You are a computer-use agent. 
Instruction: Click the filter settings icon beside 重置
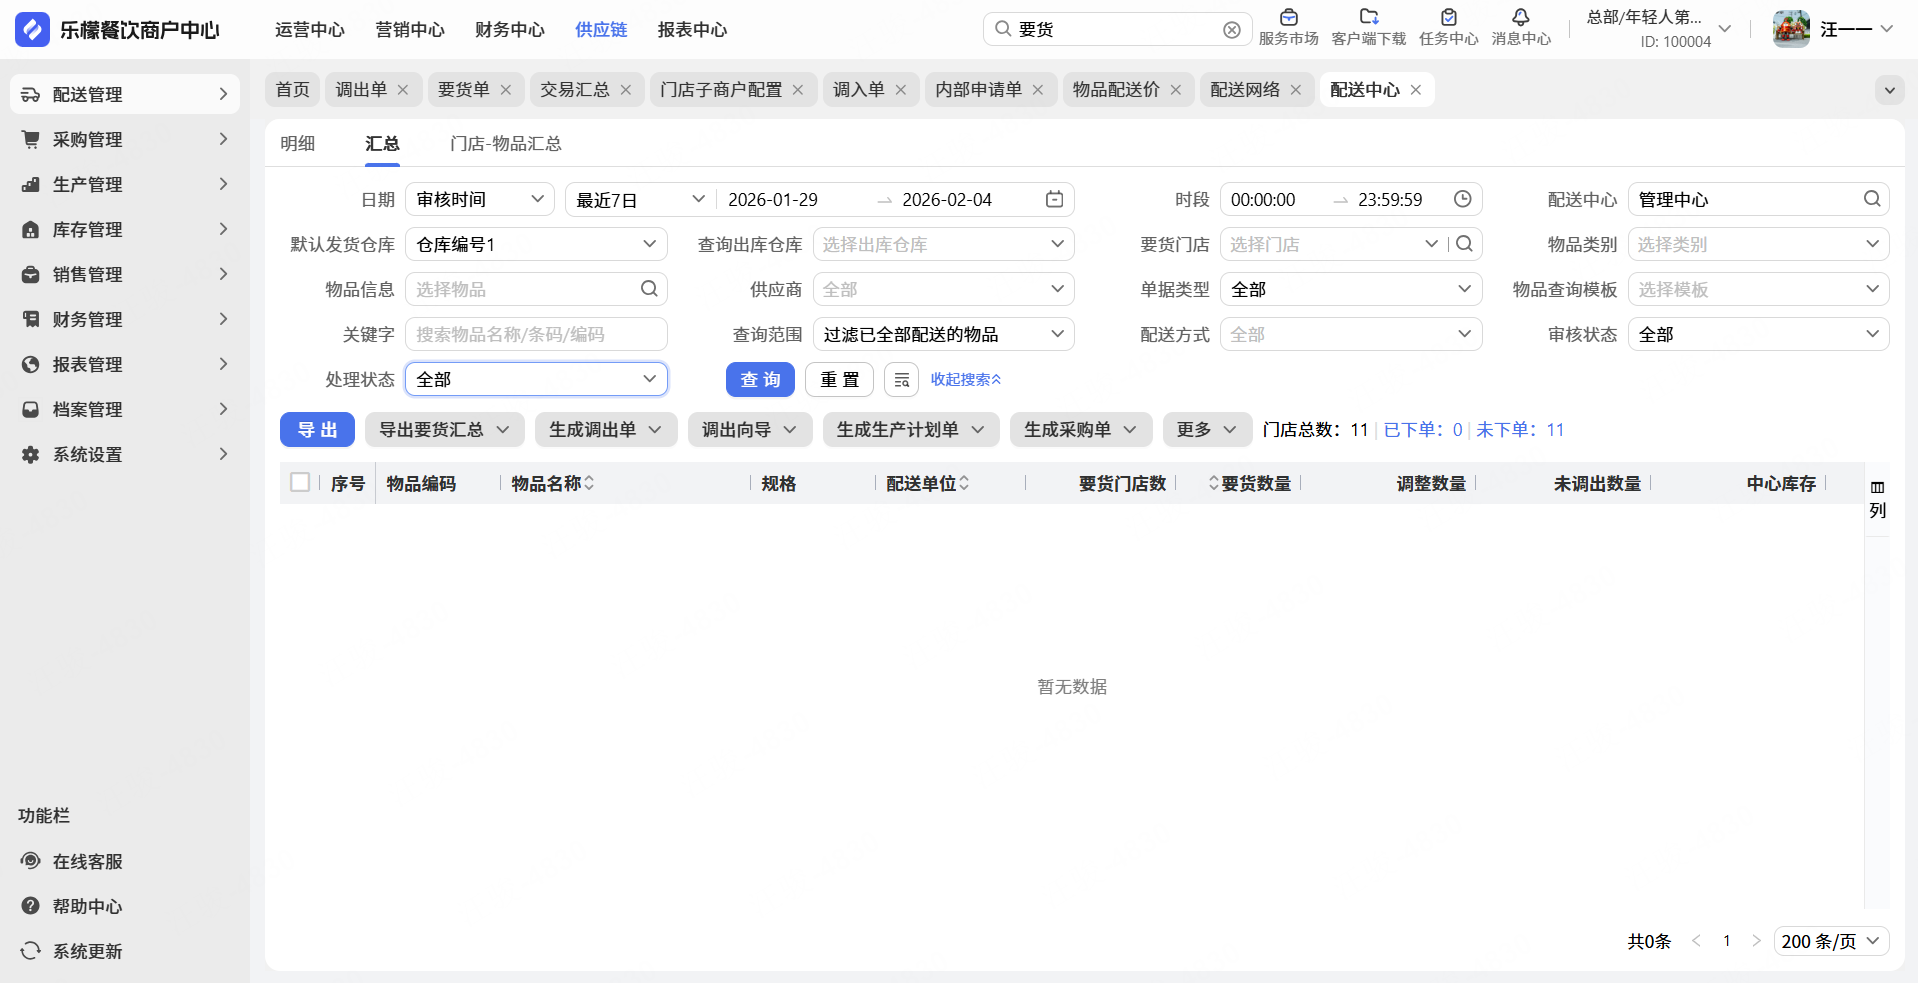click(901, 380)
